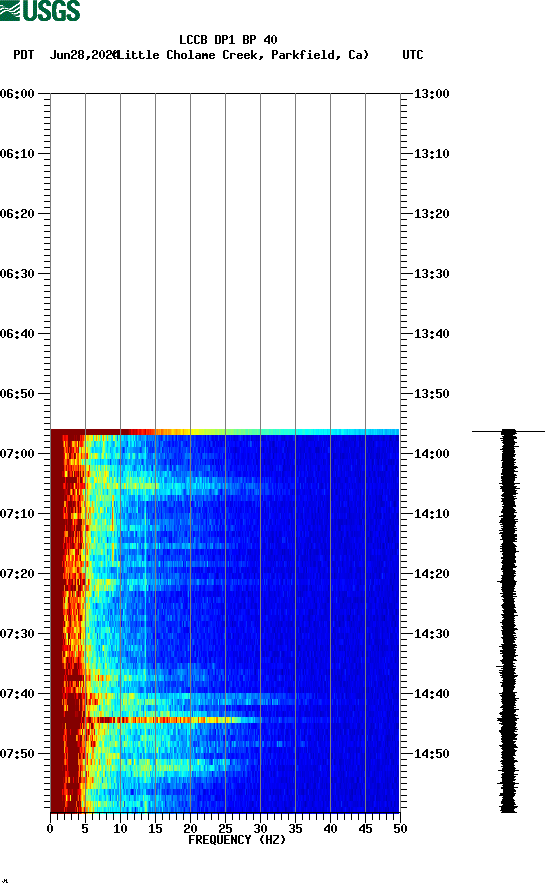
Task: Click the '45' frequency tick label
Action: (365, 829)
